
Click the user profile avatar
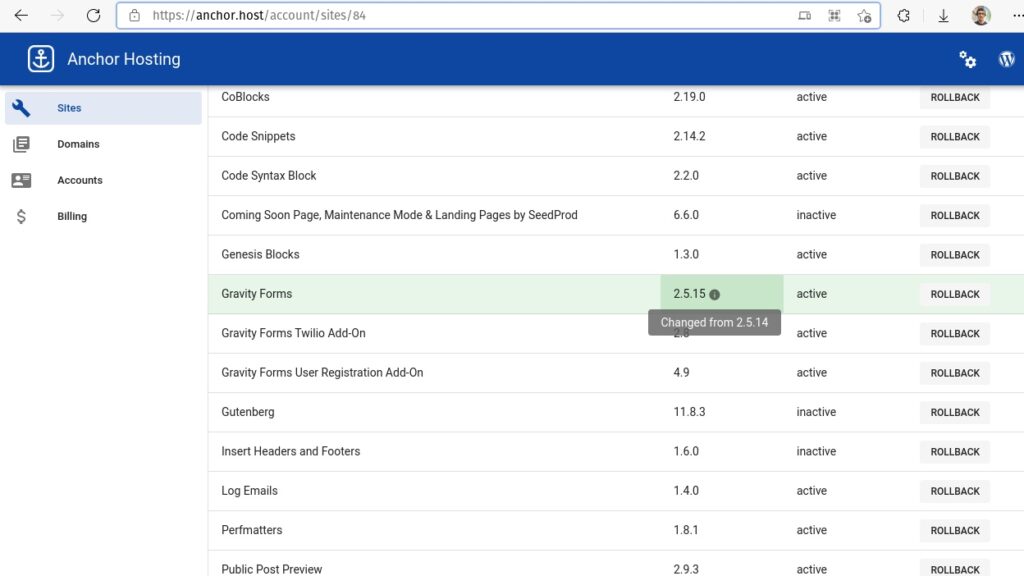[x=981, y=15]
